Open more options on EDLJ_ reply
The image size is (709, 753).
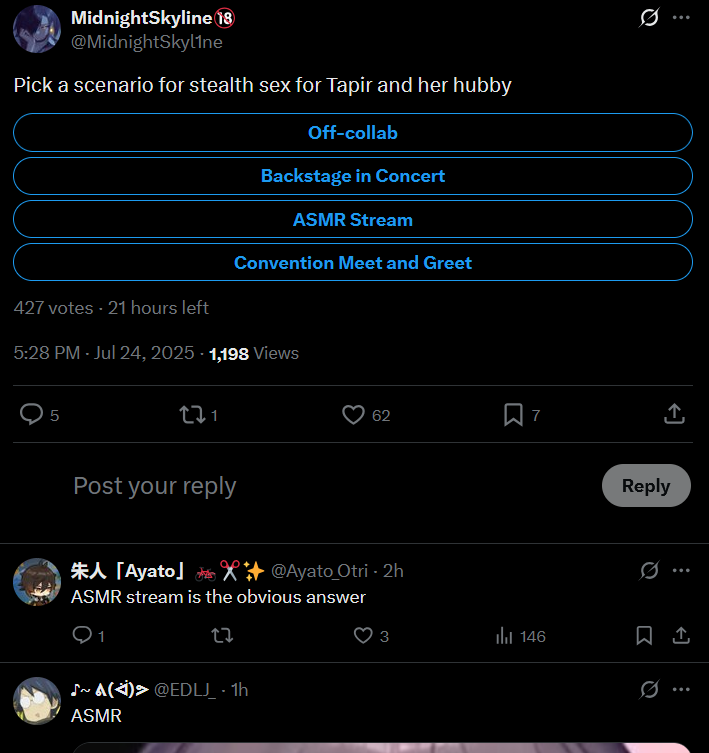click(681, 689)
